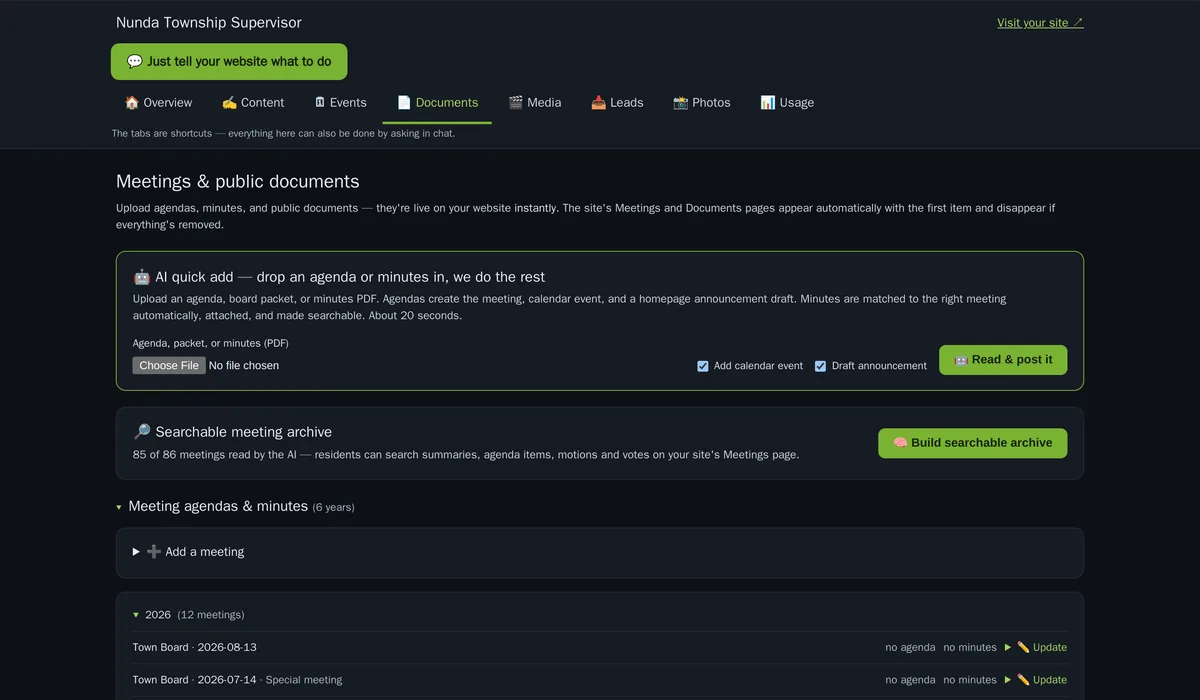Select the Documents tab
Image resolution: width=1200 pixels, height=700 pixels.
point(437,103)
